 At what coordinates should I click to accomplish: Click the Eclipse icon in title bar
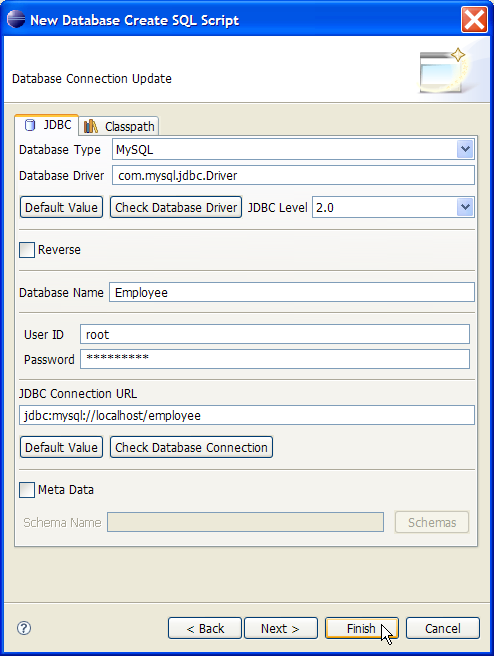tap(16, 19)
